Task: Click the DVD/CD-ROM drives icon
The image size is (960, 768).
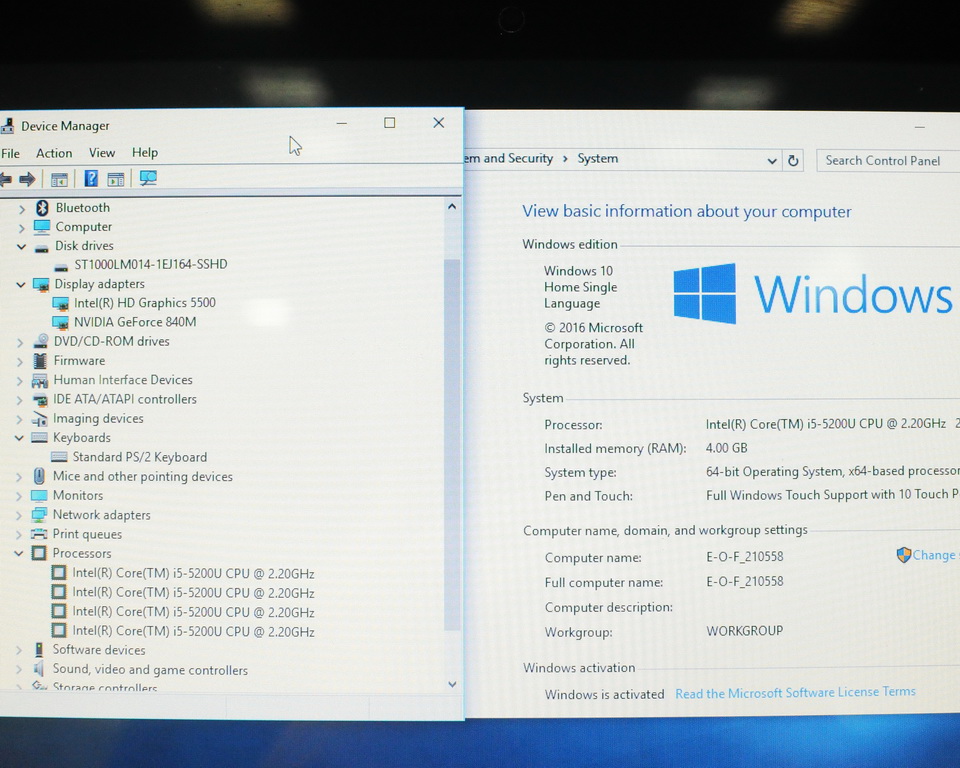Action: 41,341
